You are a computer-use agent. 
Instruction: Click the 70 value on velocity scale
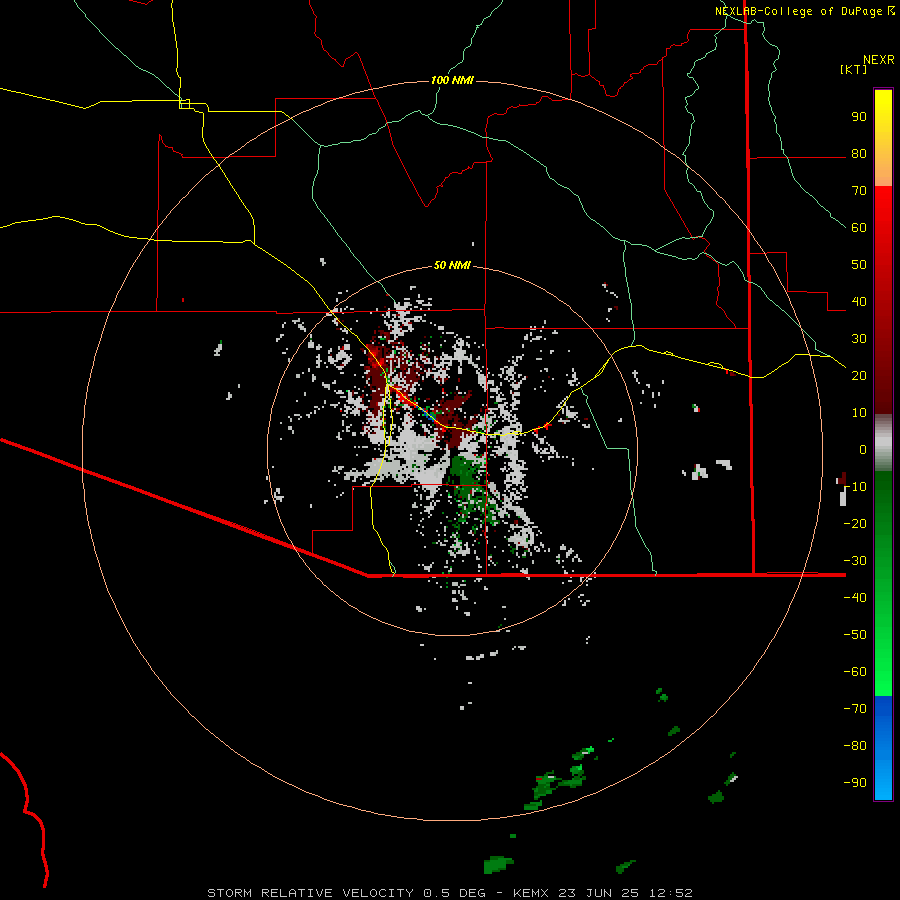coord(859,191)
